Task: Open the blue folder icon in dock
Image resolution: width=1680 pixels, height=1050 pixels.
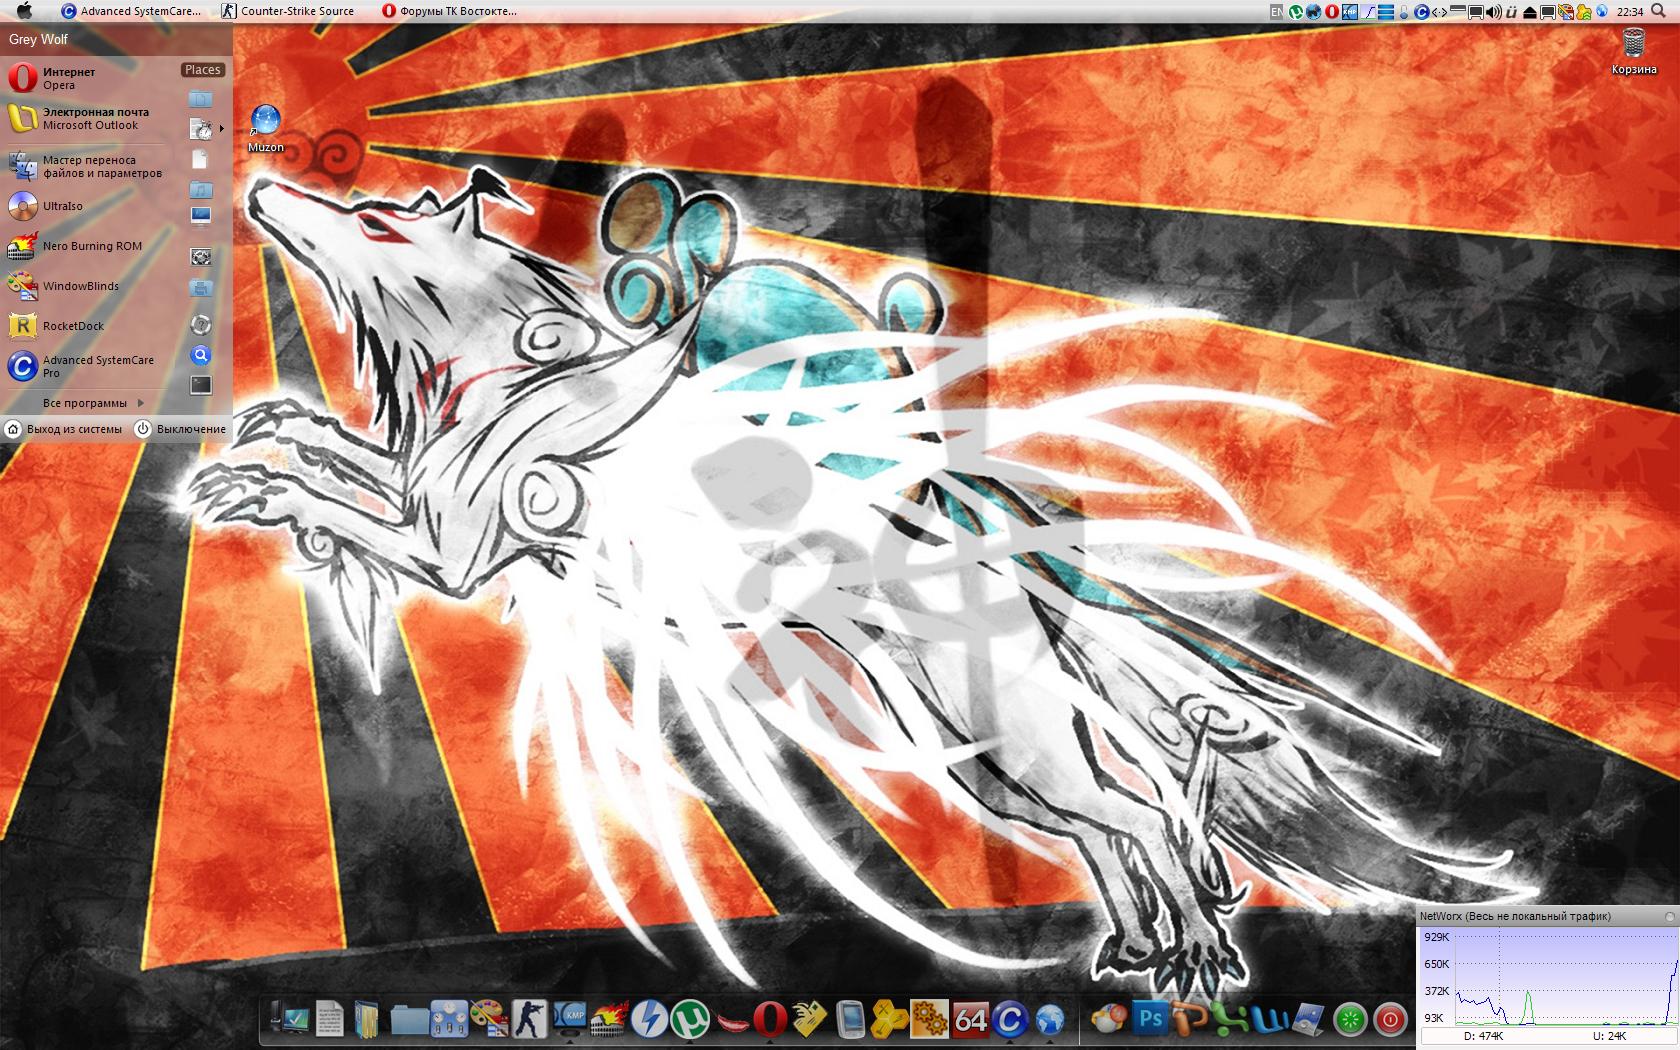Action: 408,1019
